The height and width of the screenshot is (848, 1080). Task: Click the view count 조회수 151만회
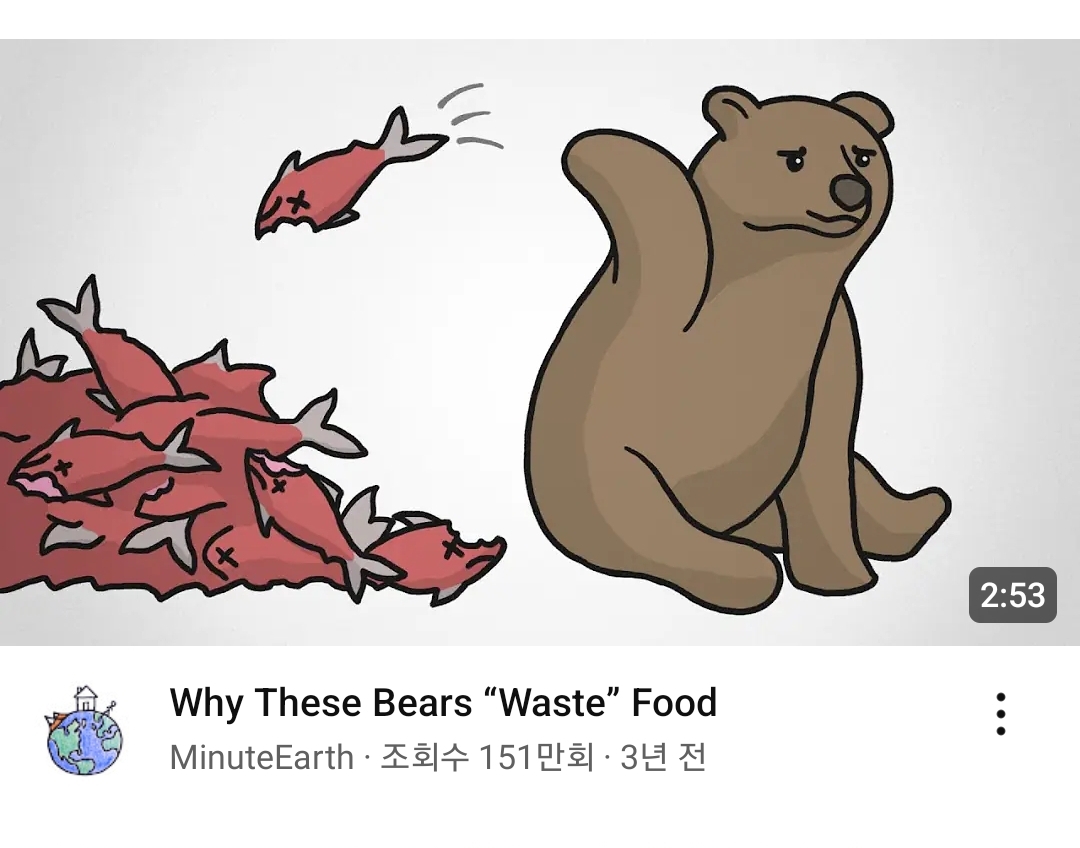point(488,758)
